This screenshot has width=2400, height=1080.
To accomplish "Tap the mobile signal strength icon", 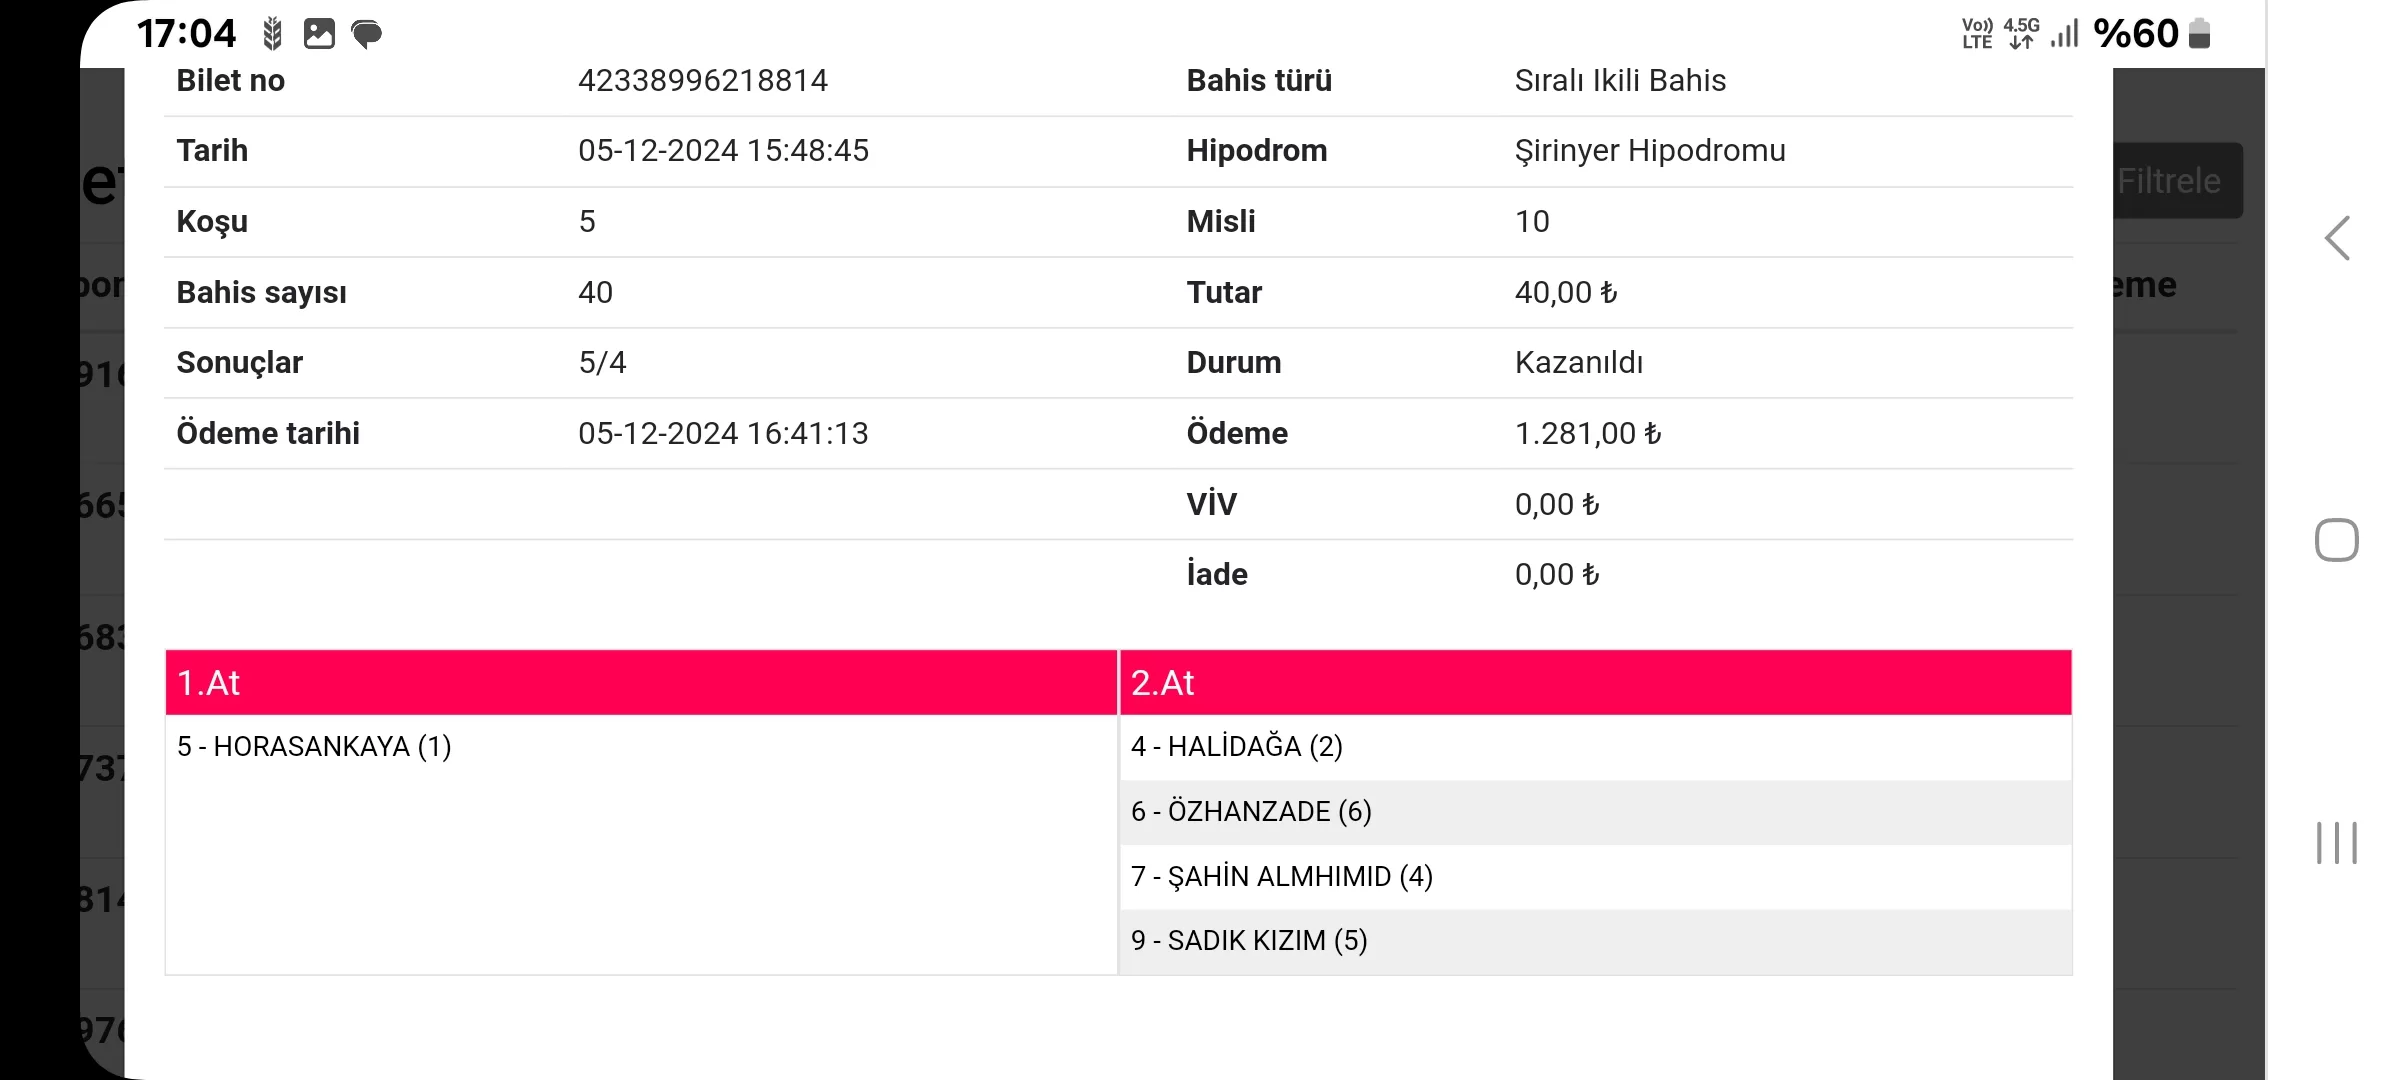I will pyautogui.click(x=2064, y=34).
